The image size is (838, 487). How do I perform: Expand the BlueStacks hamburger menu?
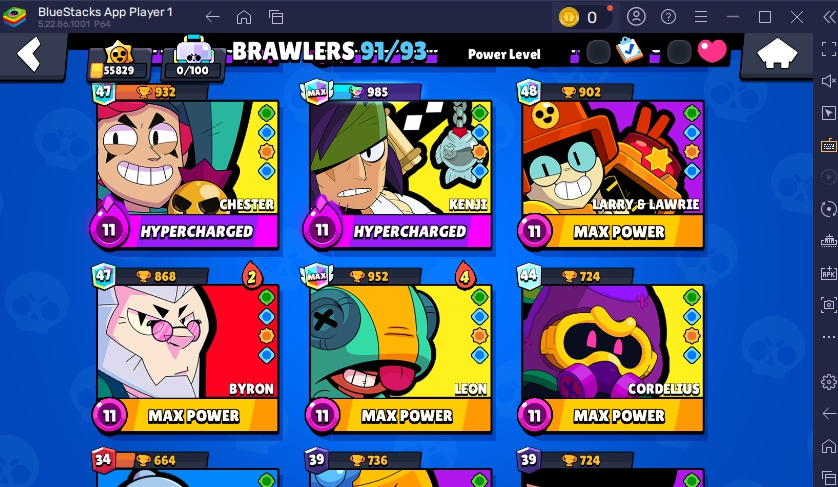tap(701, 17)
